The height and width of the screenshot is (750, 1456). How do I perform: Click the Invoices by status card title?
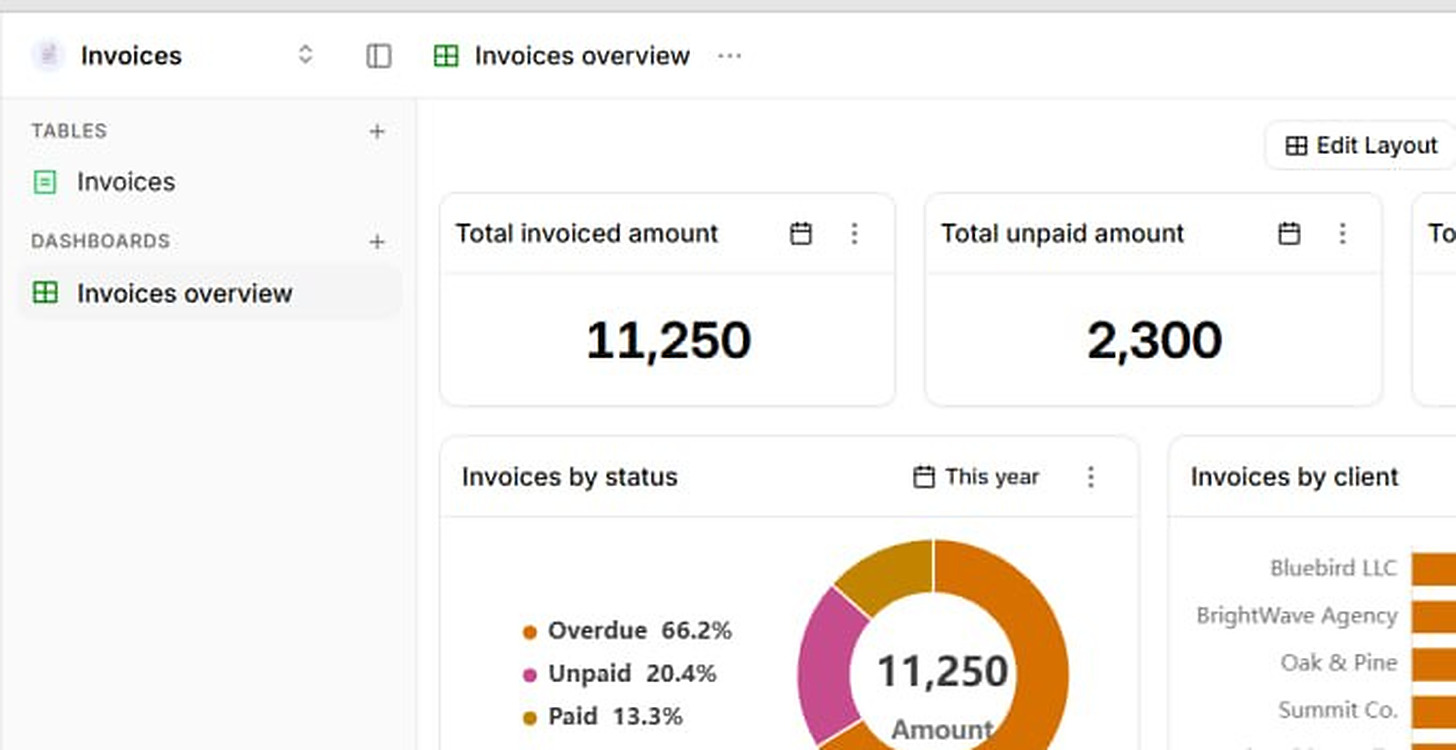click(569, 477)
